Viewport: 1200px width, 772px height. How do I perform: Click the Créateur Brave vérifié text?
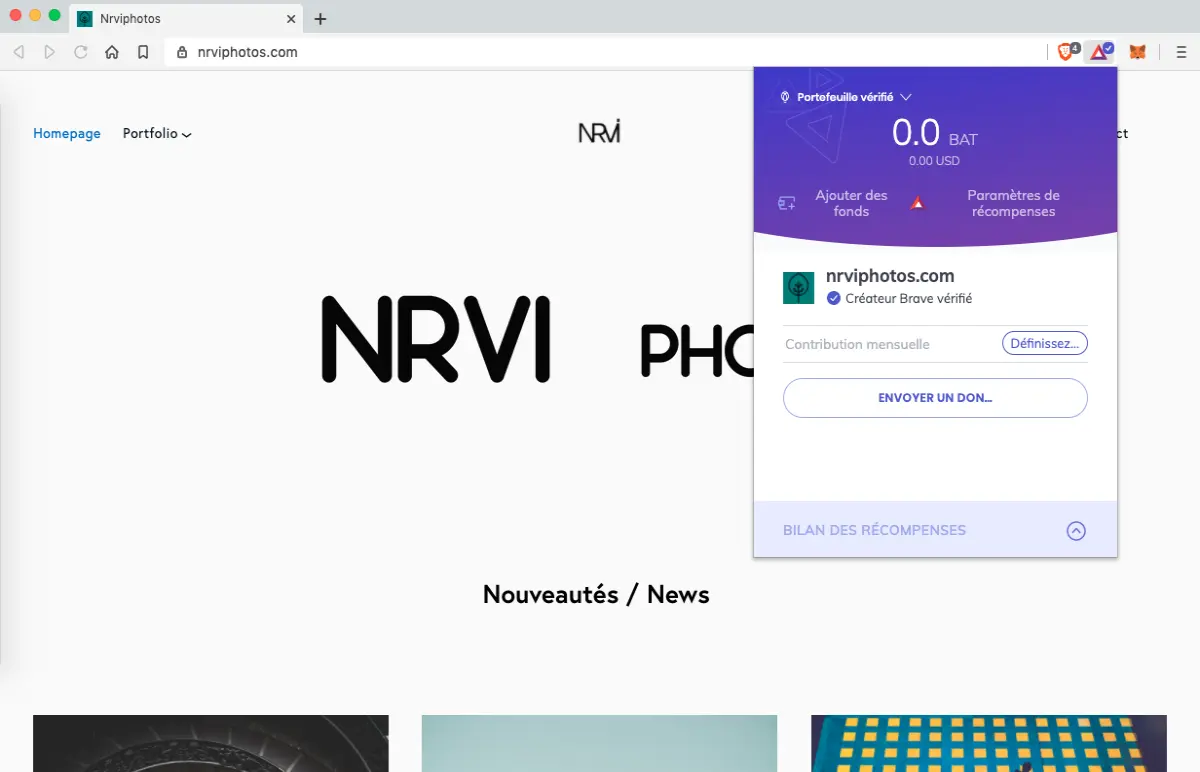click(x=909, y=298)
